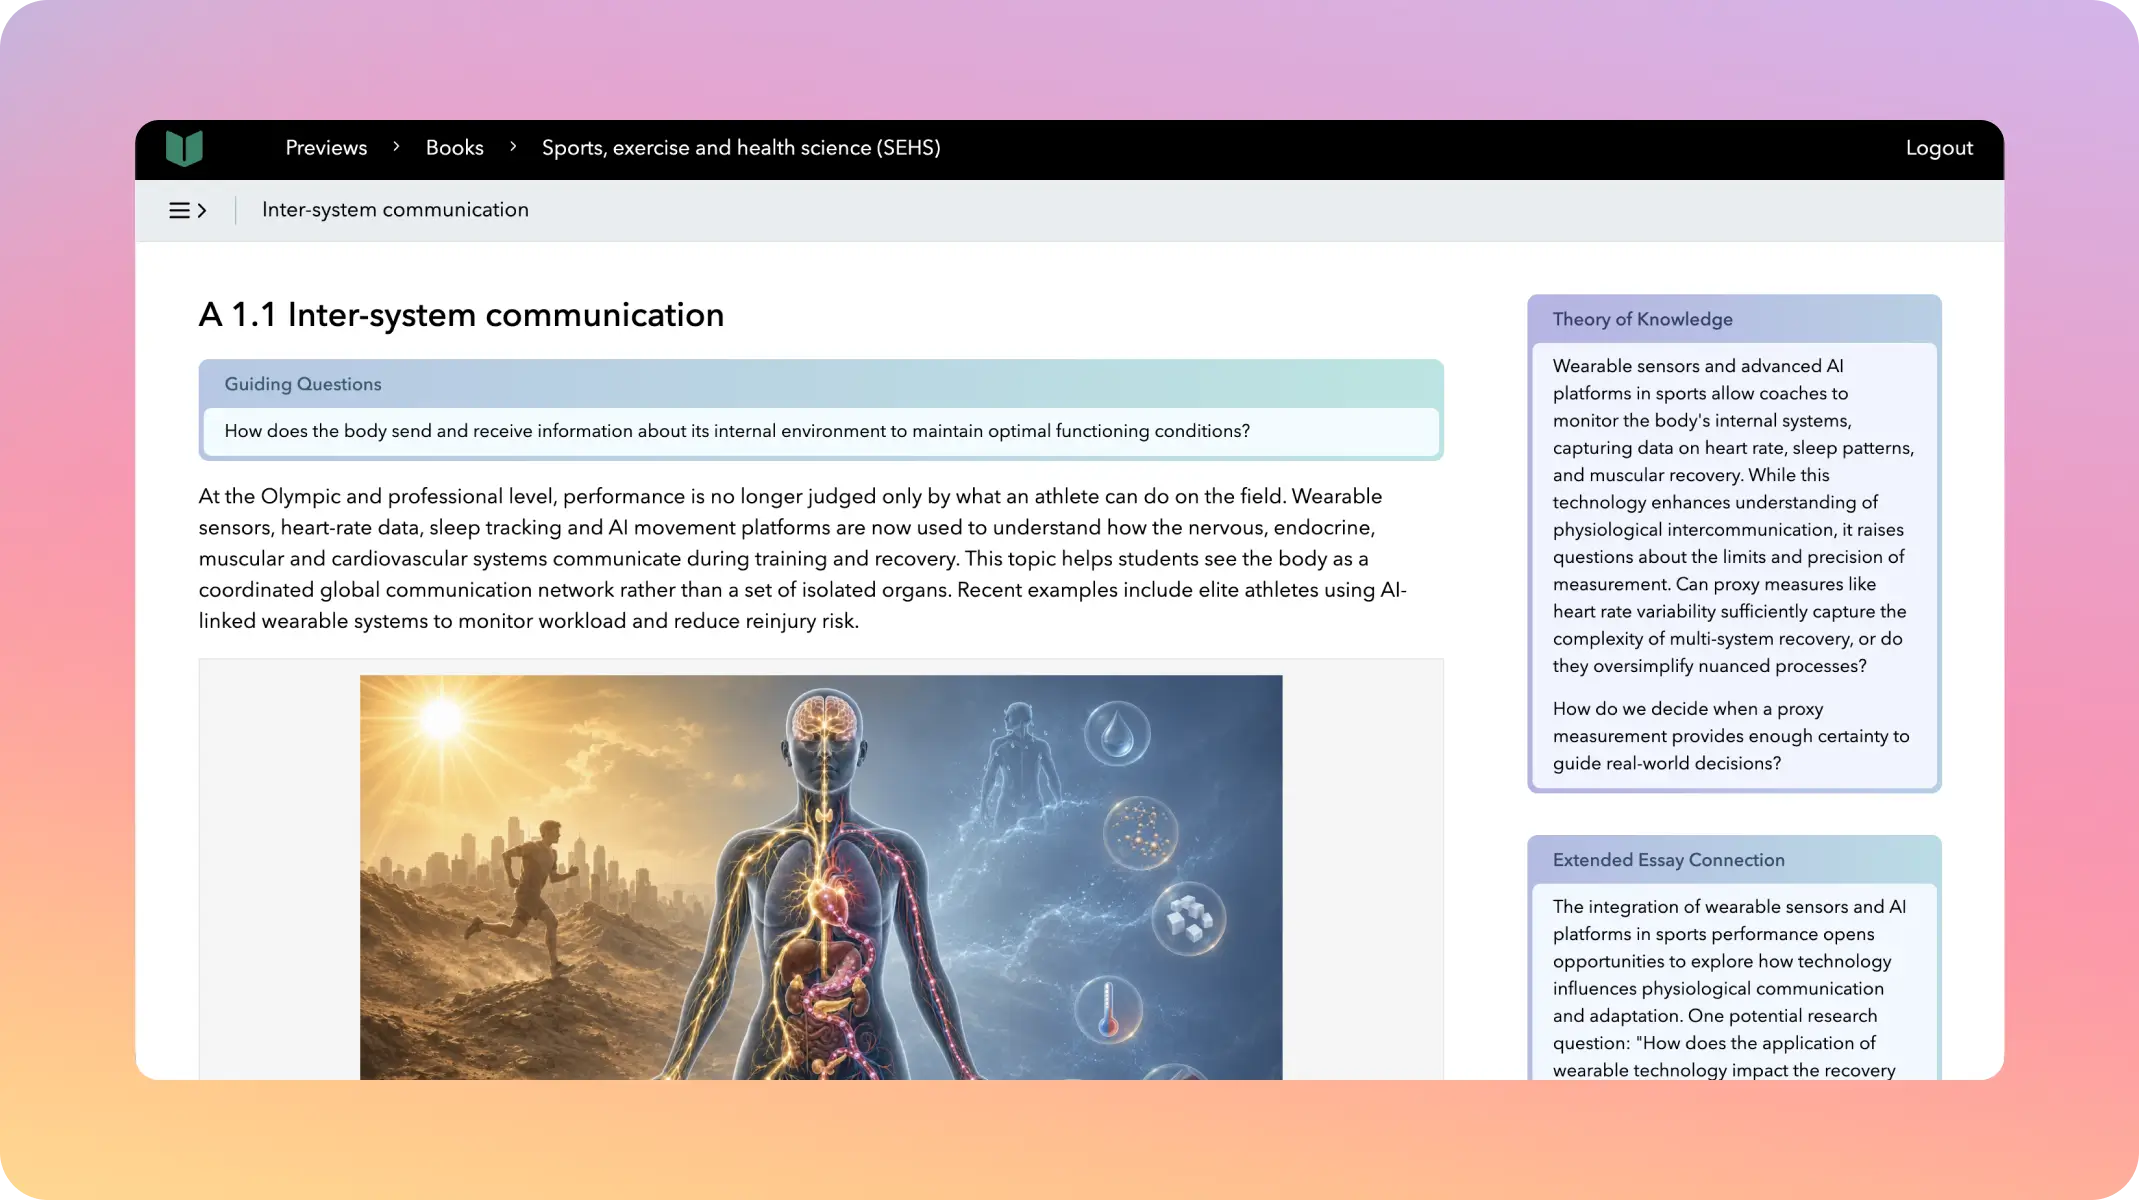Open Sports, exercise and health science breadcrumb
Screen dimensions: 2139x1200
point(741,148)
